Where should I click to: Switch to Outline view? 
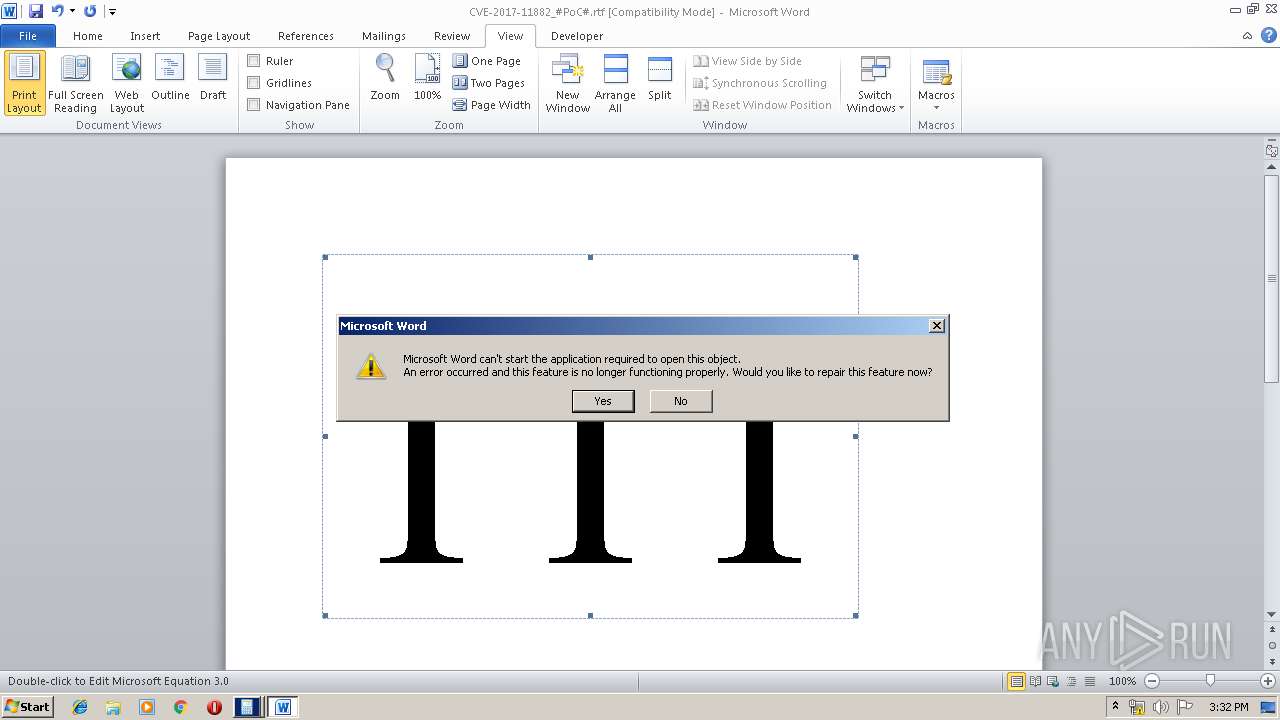(170, 78)
